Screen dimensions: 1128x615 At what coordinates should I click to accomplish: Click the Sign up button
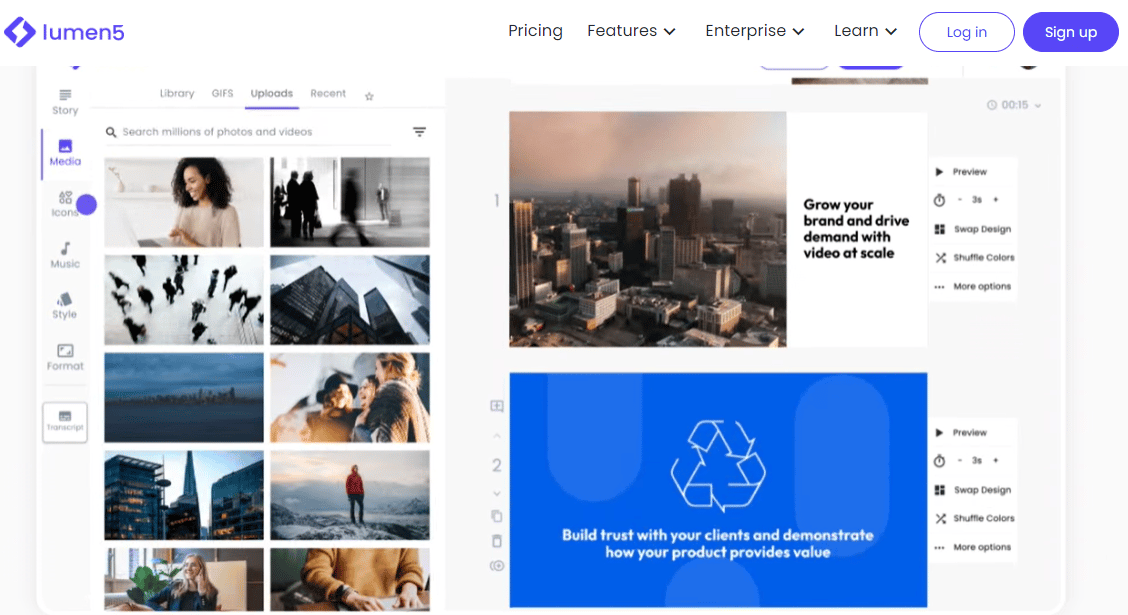pyautogui.click(x=1070, y=32)
